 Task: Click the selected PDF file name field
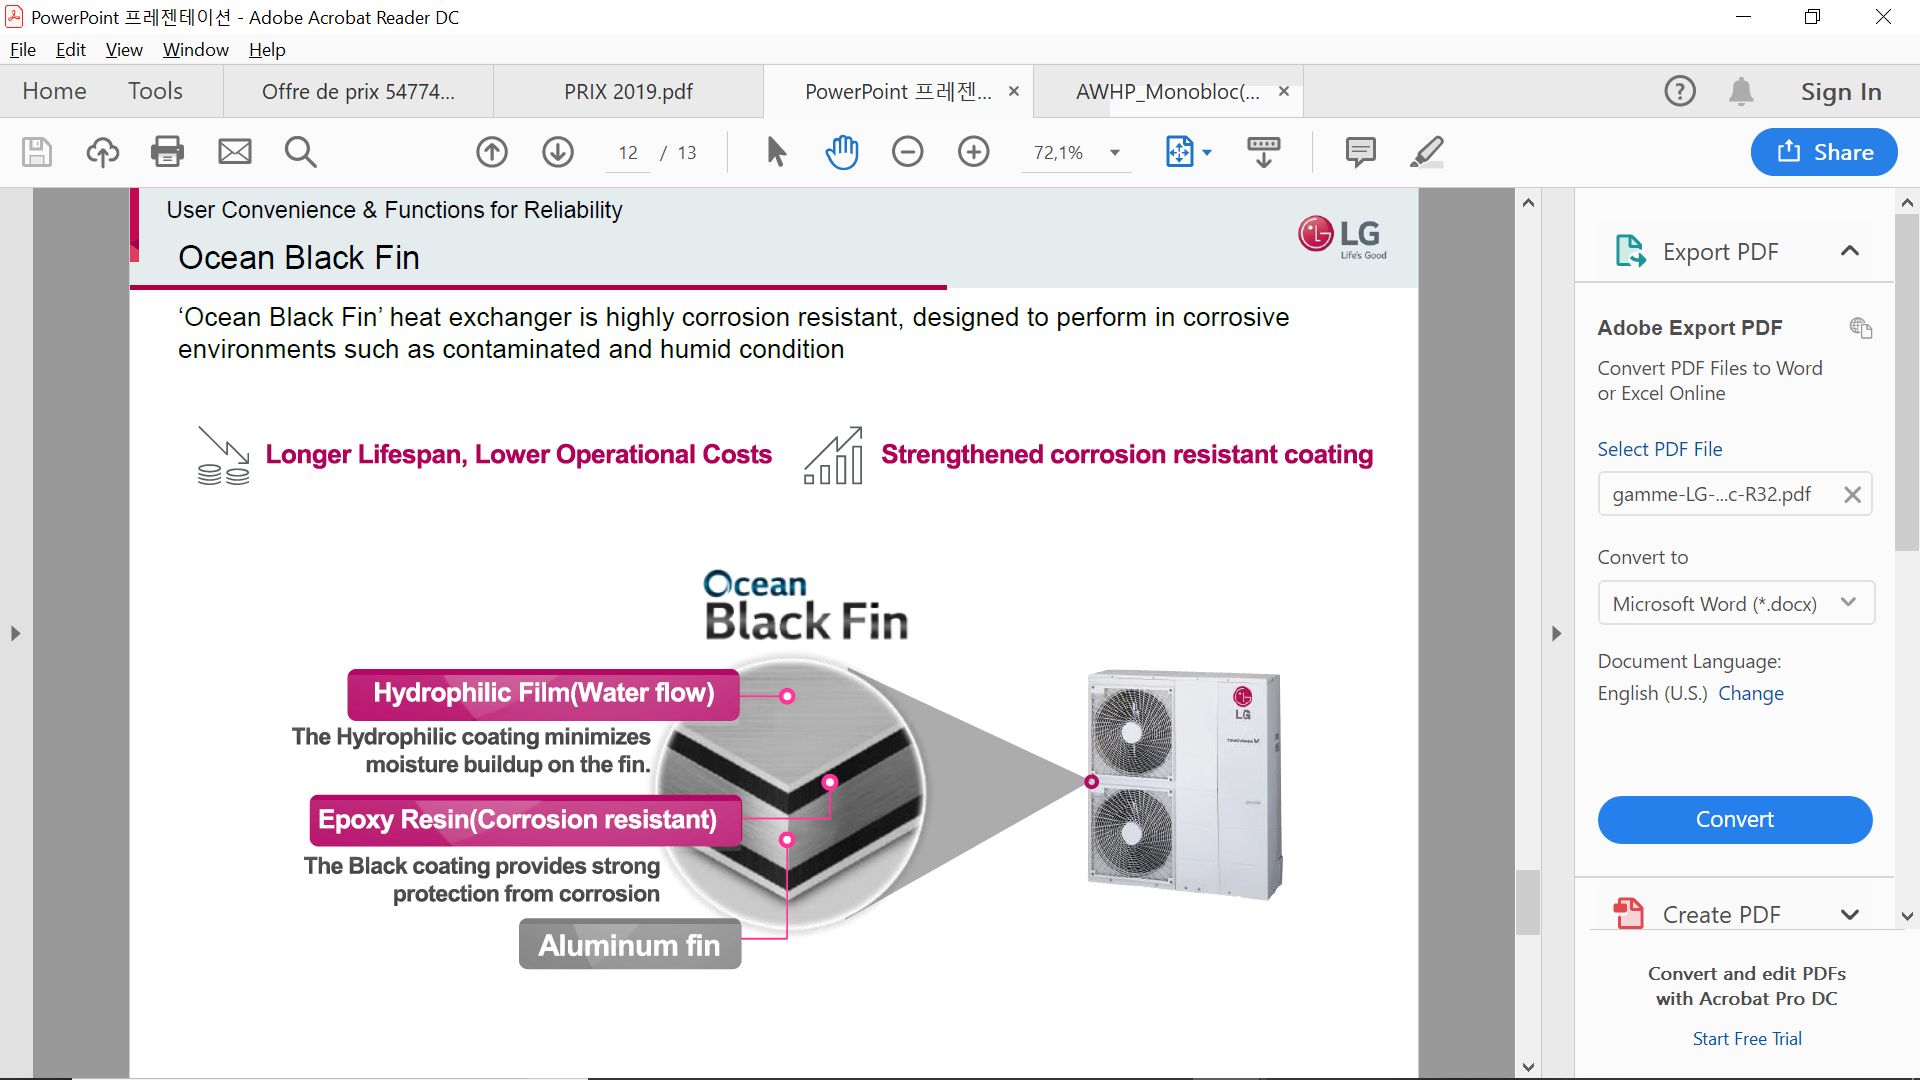click(x=1735, y=495)
